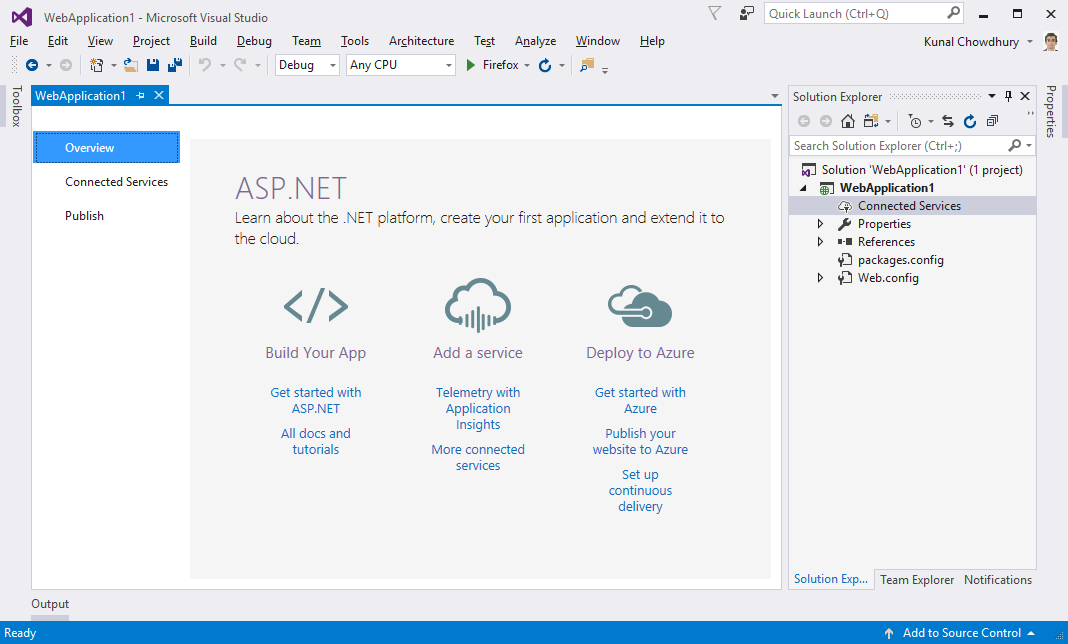Click Kunal Chowdhury's profile picture
This screenshot has width=1068, height=644.
coord(1051,42)
